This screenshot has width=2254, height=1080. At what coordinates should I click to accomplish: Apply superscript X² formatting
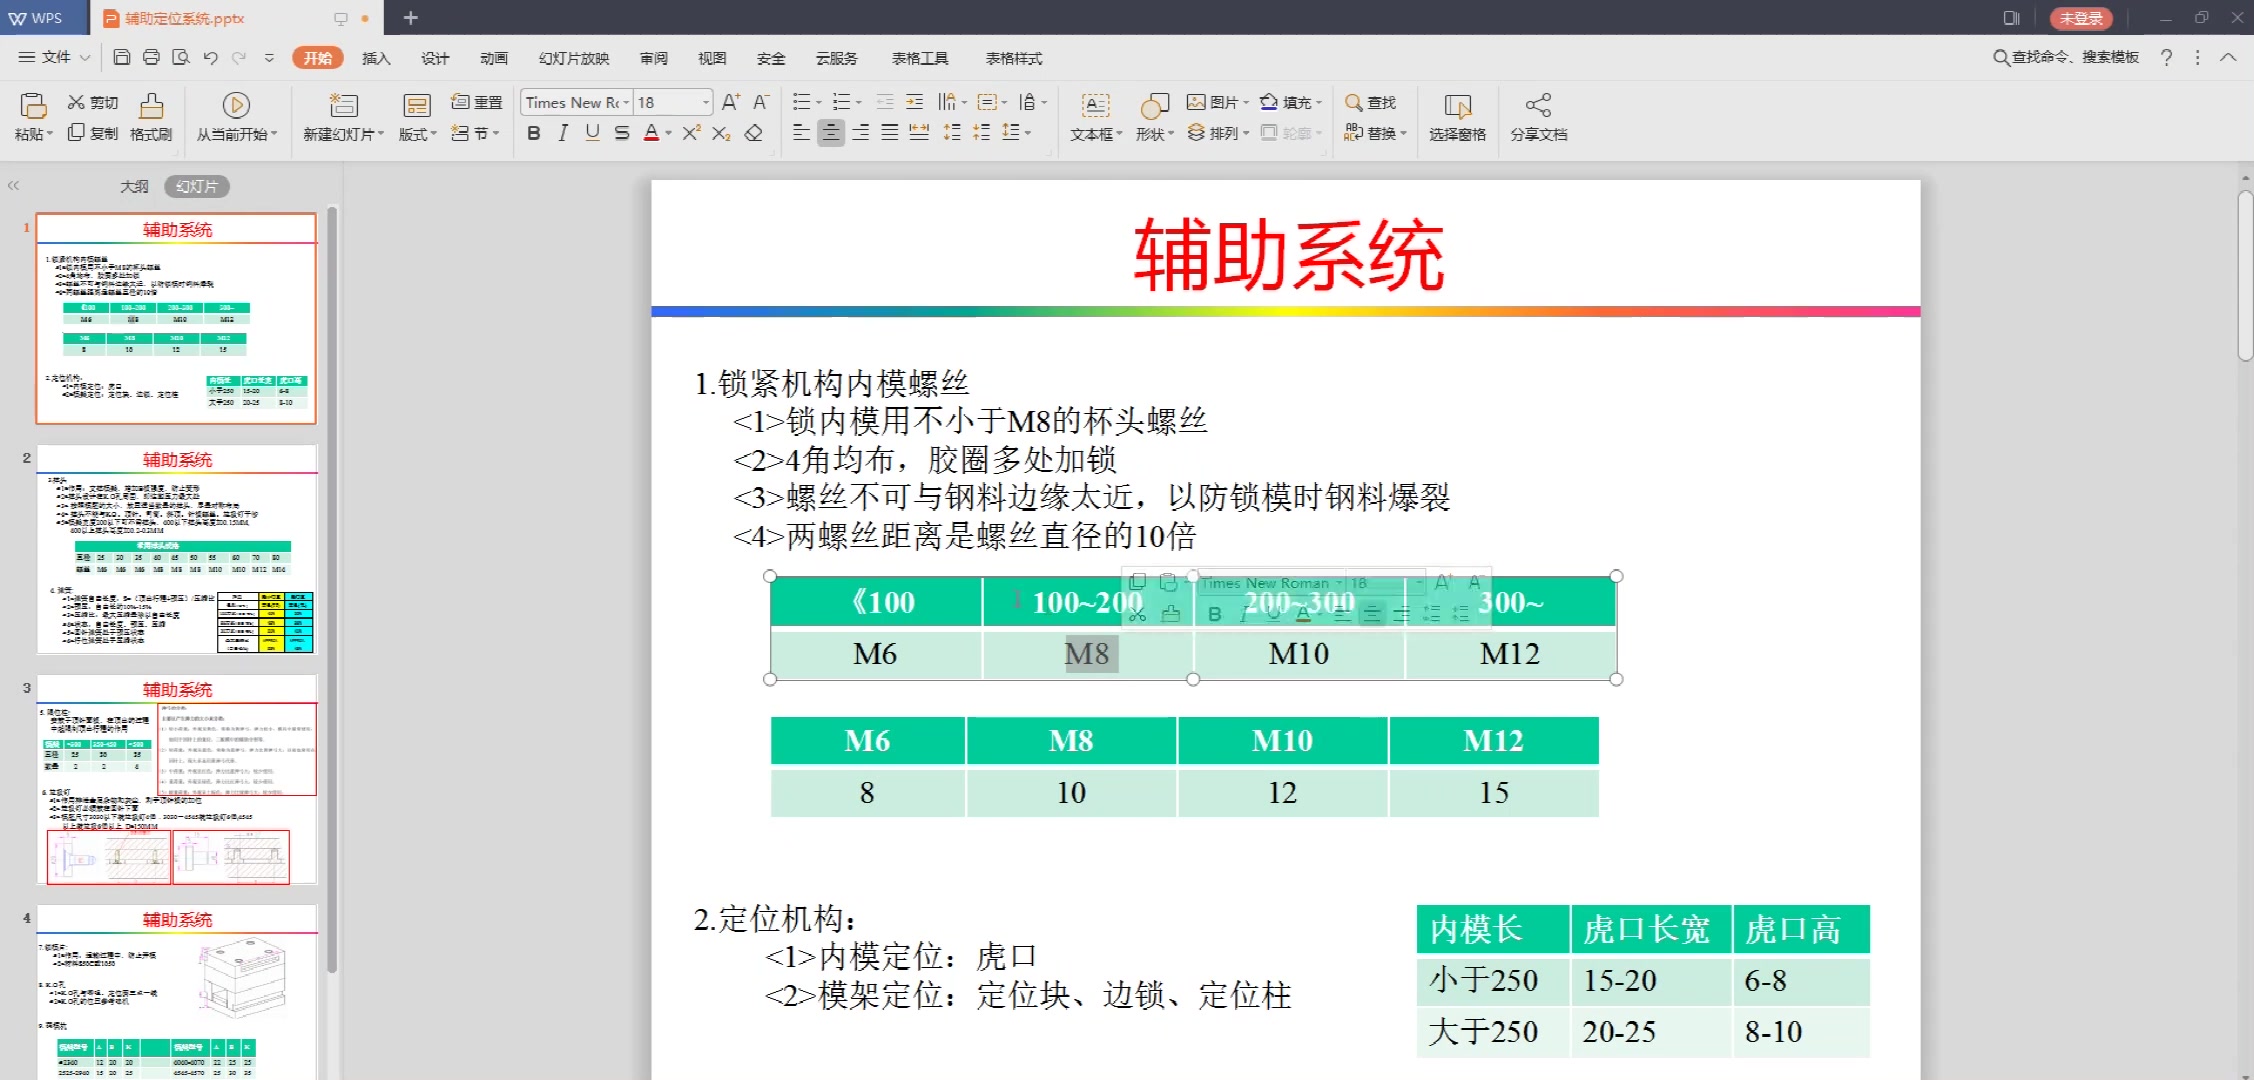[x=691, y=133]
